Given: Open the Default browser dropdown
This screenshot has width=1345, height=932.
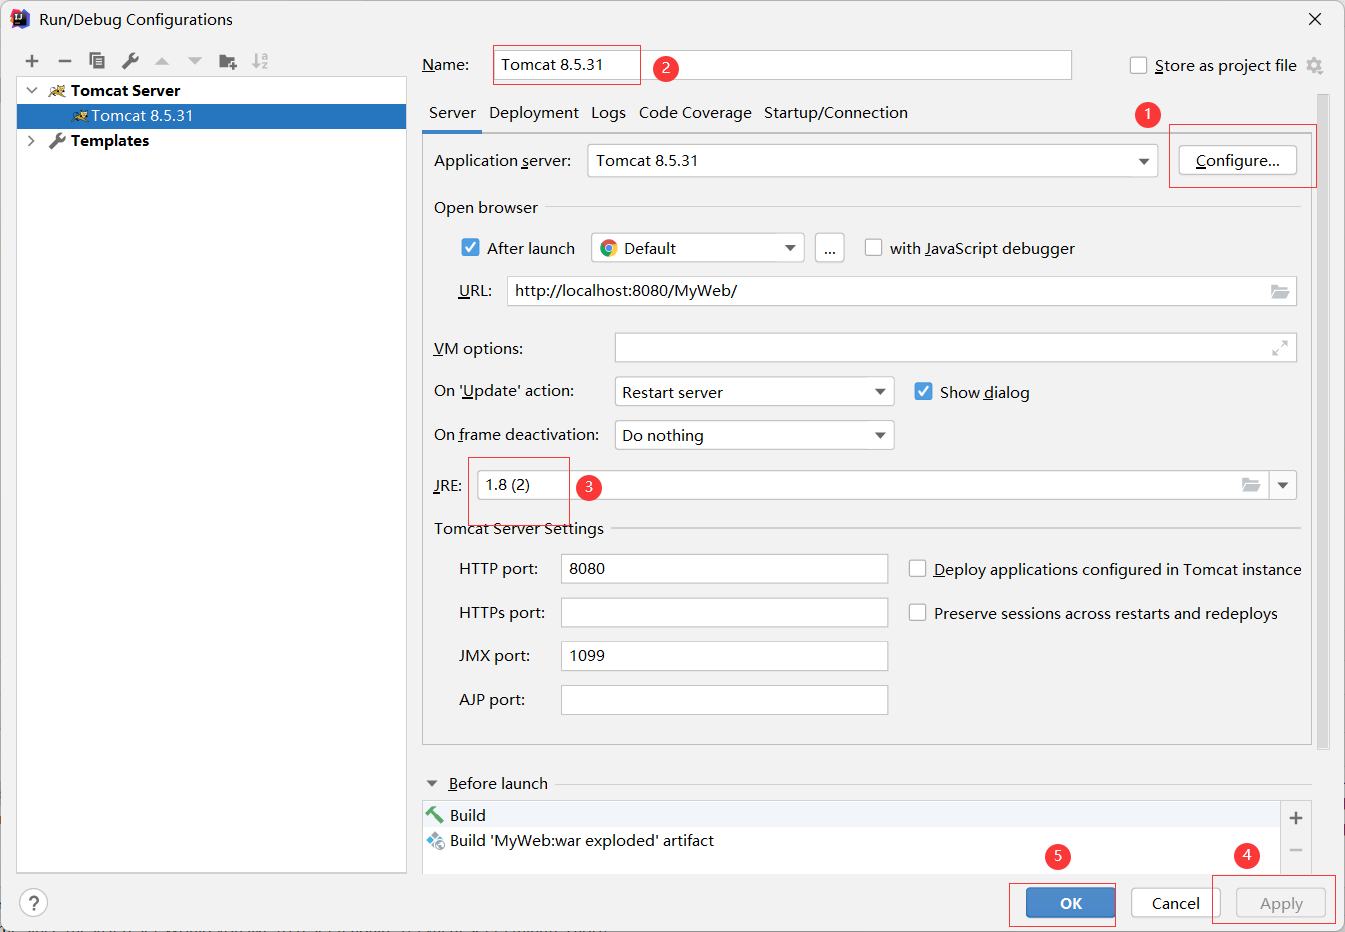Looking at the screenshot, I should tap(698, 248).
